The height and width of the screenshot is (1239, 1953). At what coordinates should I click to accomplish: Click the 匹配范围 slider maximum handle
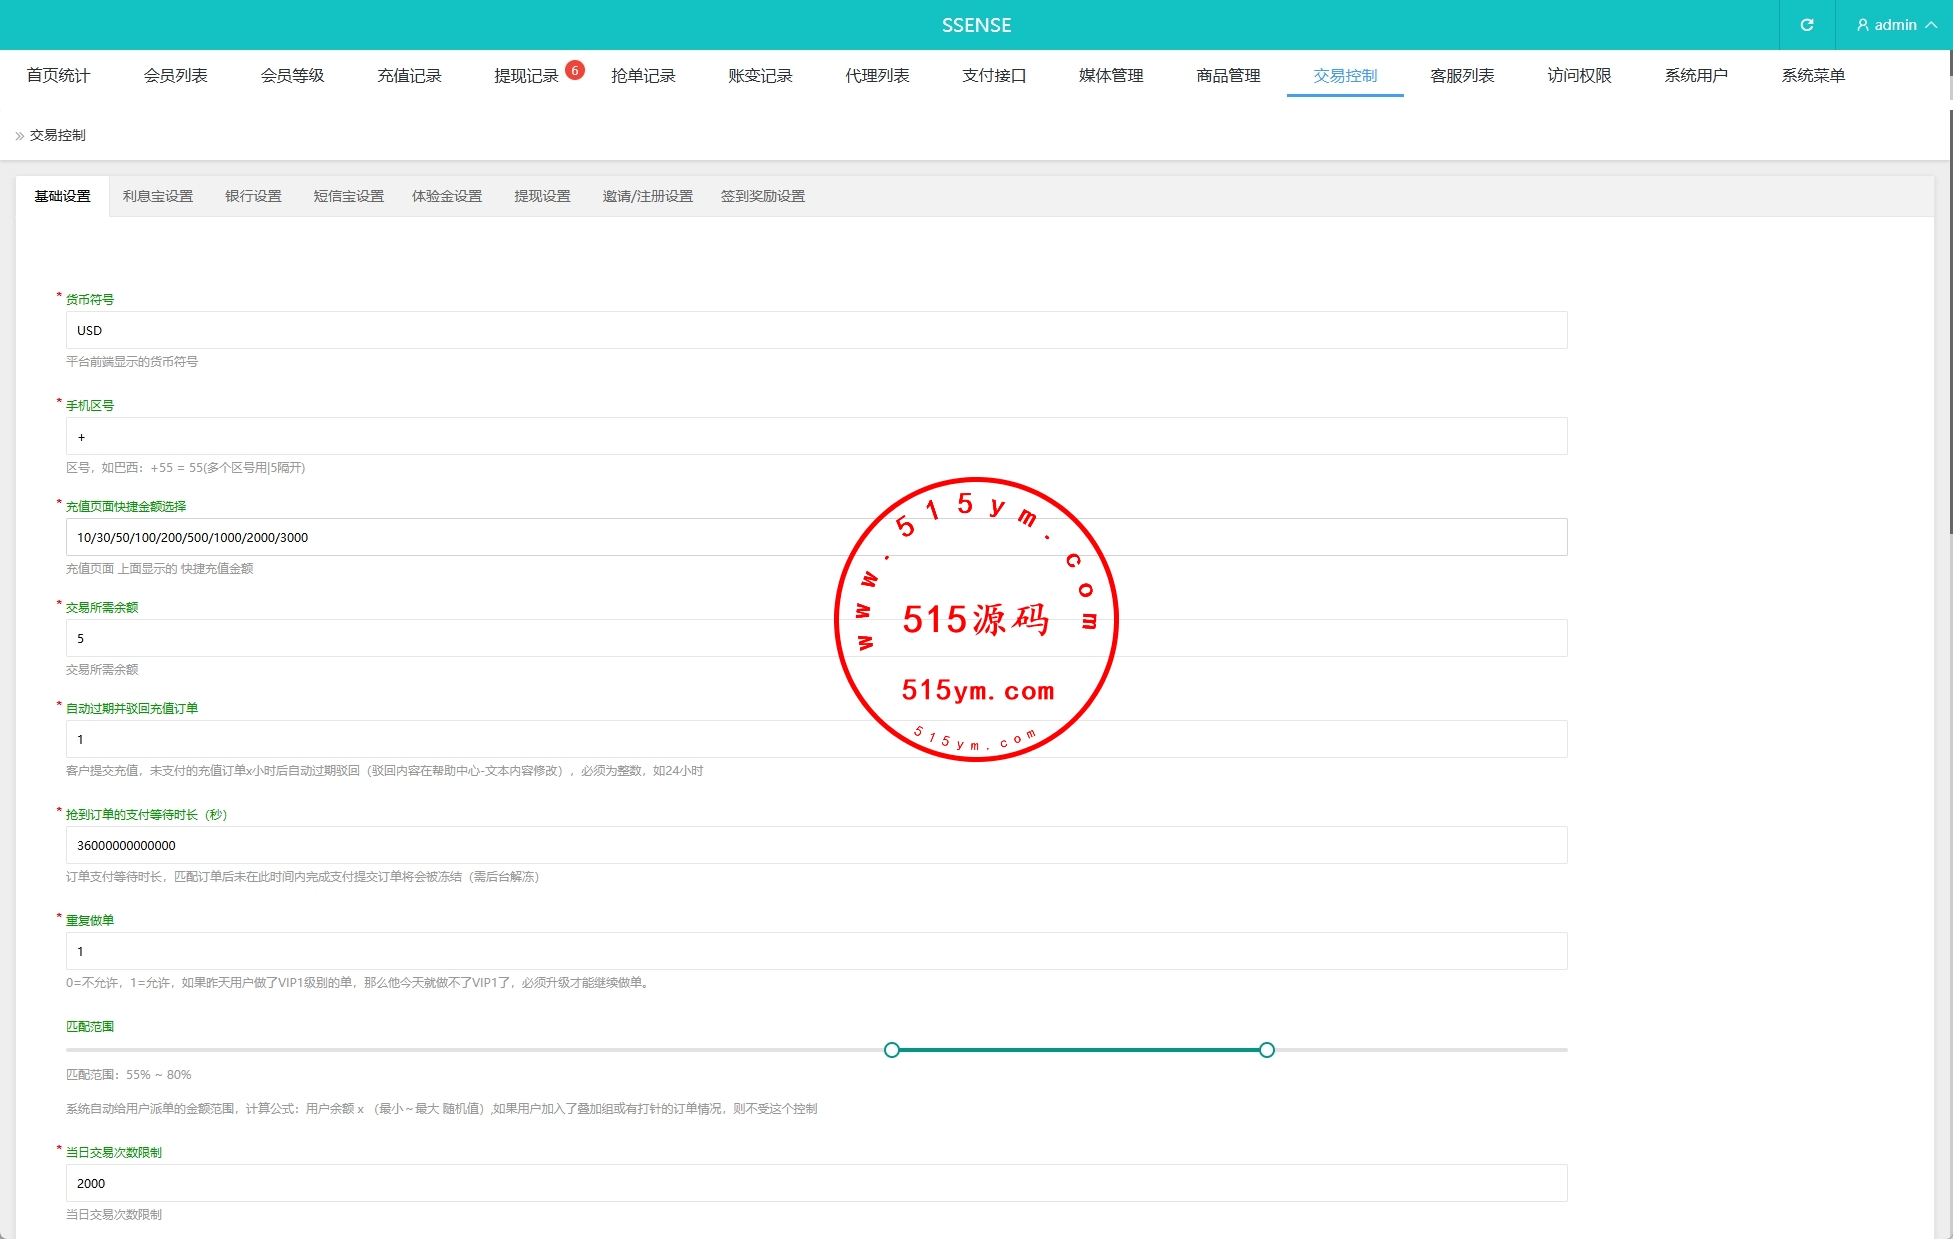pos(1267,1050)
